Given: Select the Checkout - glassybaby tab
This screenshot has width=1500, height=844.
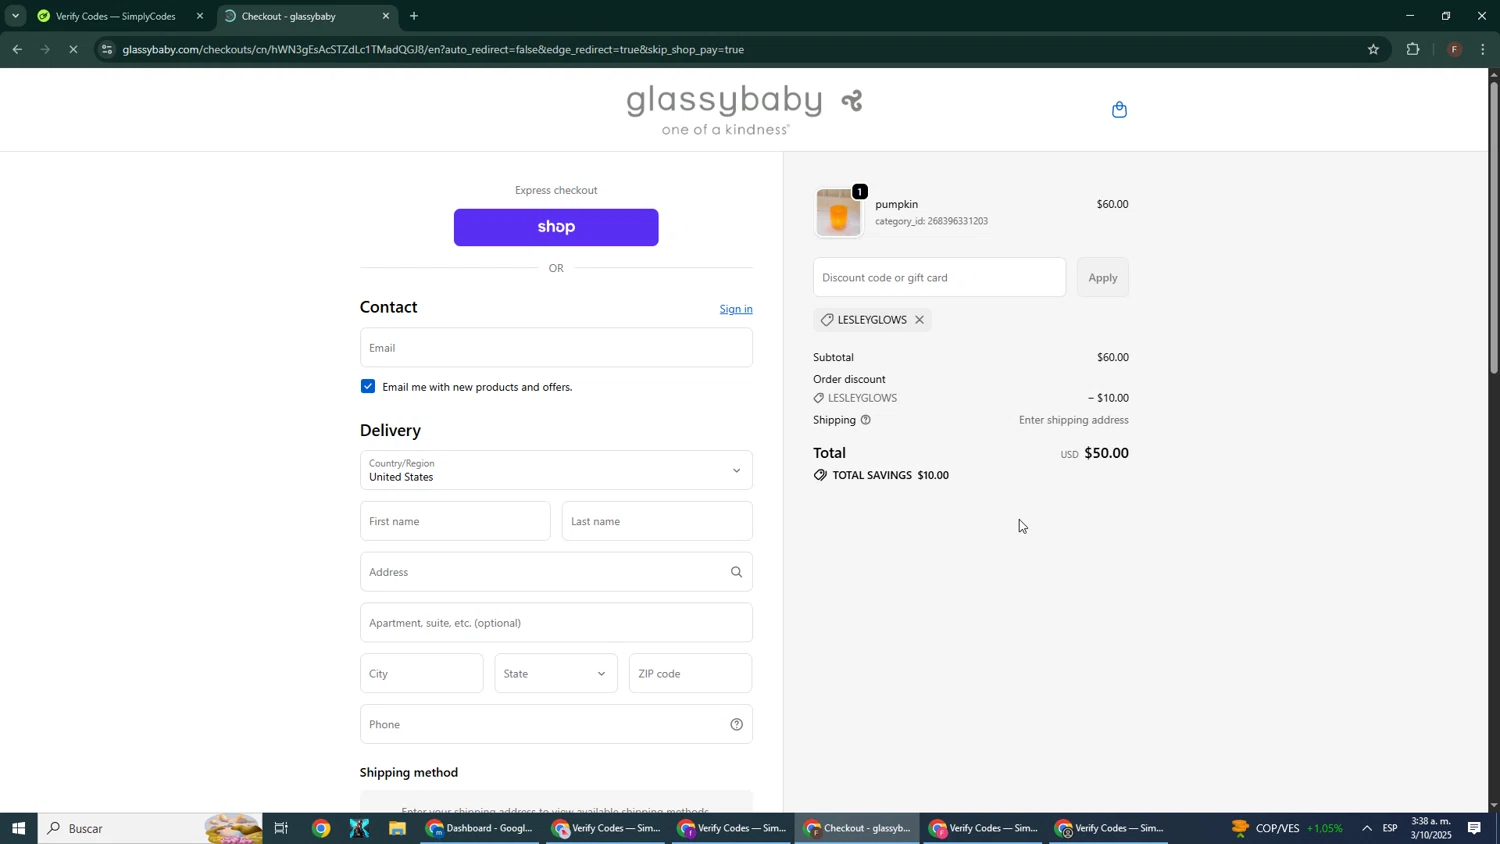Looking at the screenshot, I should tap(306, 16).
